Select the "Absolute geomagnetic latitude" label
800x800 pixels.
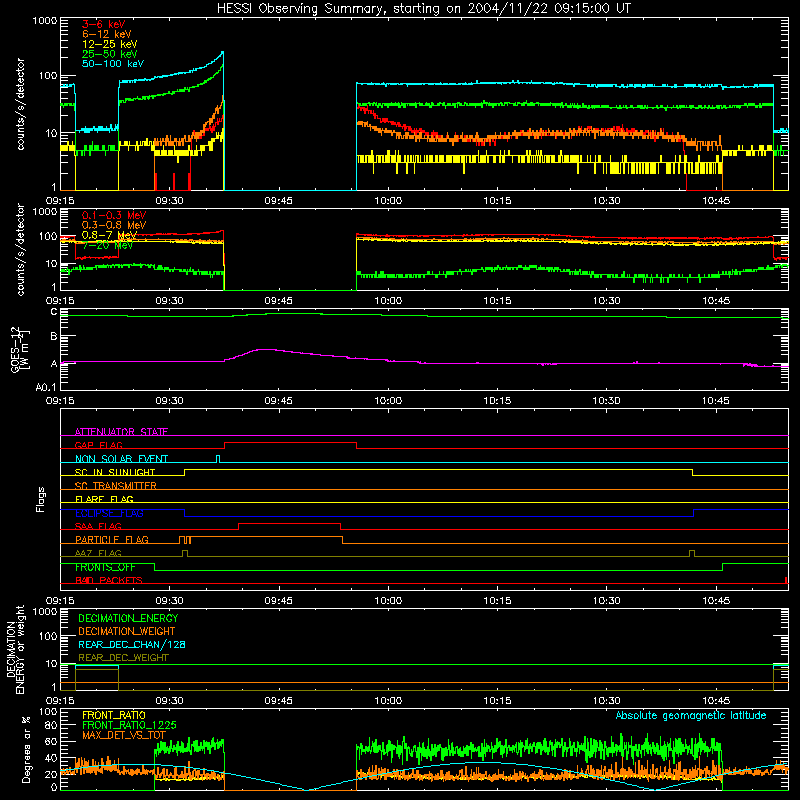691,715
